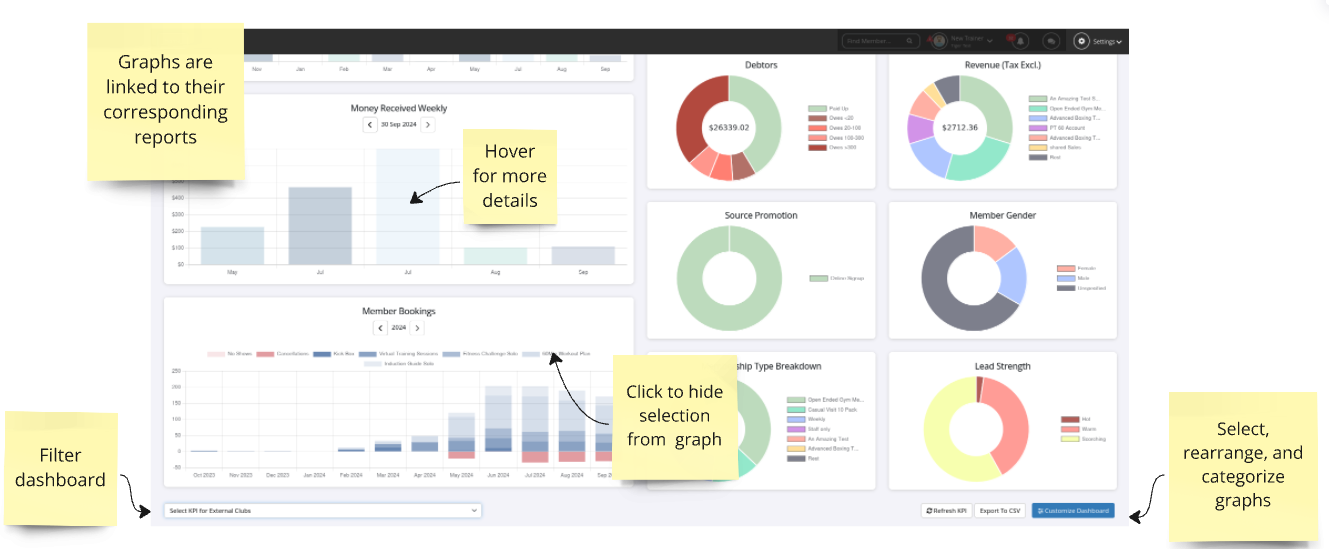This screenshot has height=549, width=1329.
Task: Click the New Trainer profile avatar
Action: point(937,41)
